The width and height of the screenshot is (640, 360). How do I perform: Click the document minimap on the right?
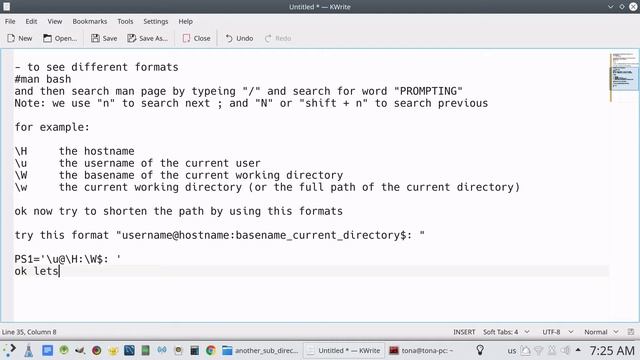pyautogui.click(x=624, y=77)
